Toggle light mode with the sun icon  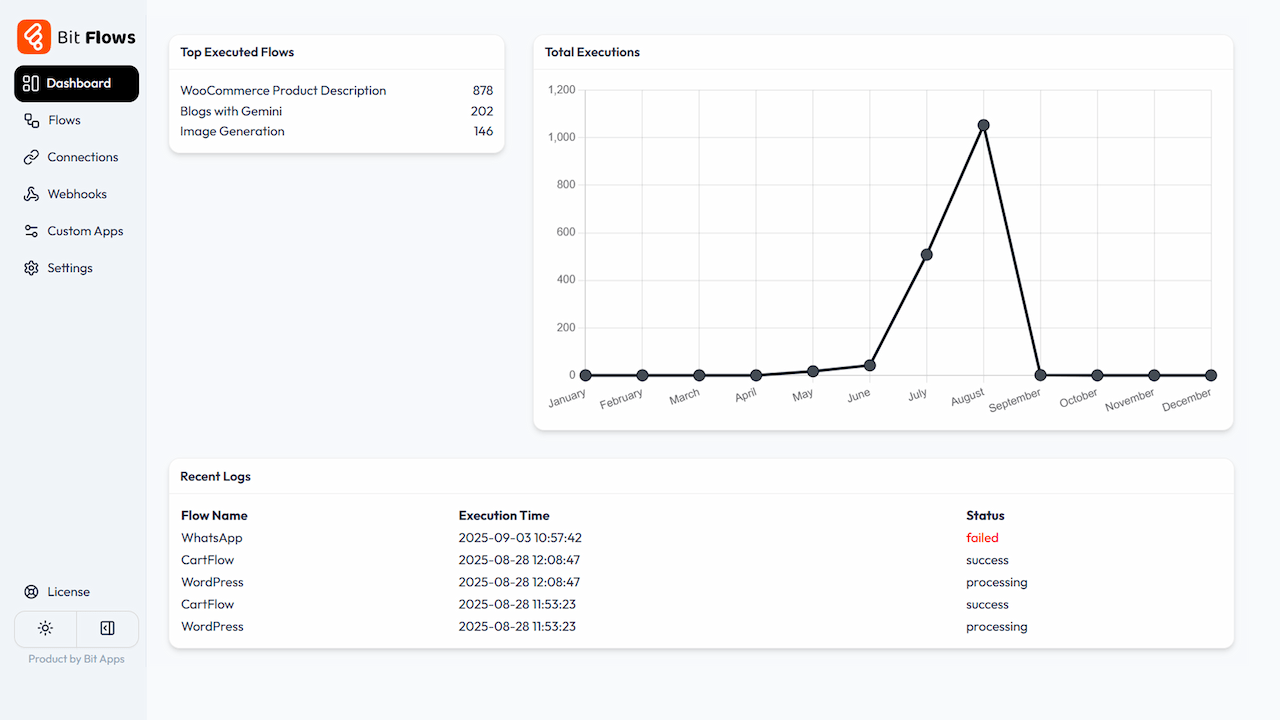click(45, 628)
